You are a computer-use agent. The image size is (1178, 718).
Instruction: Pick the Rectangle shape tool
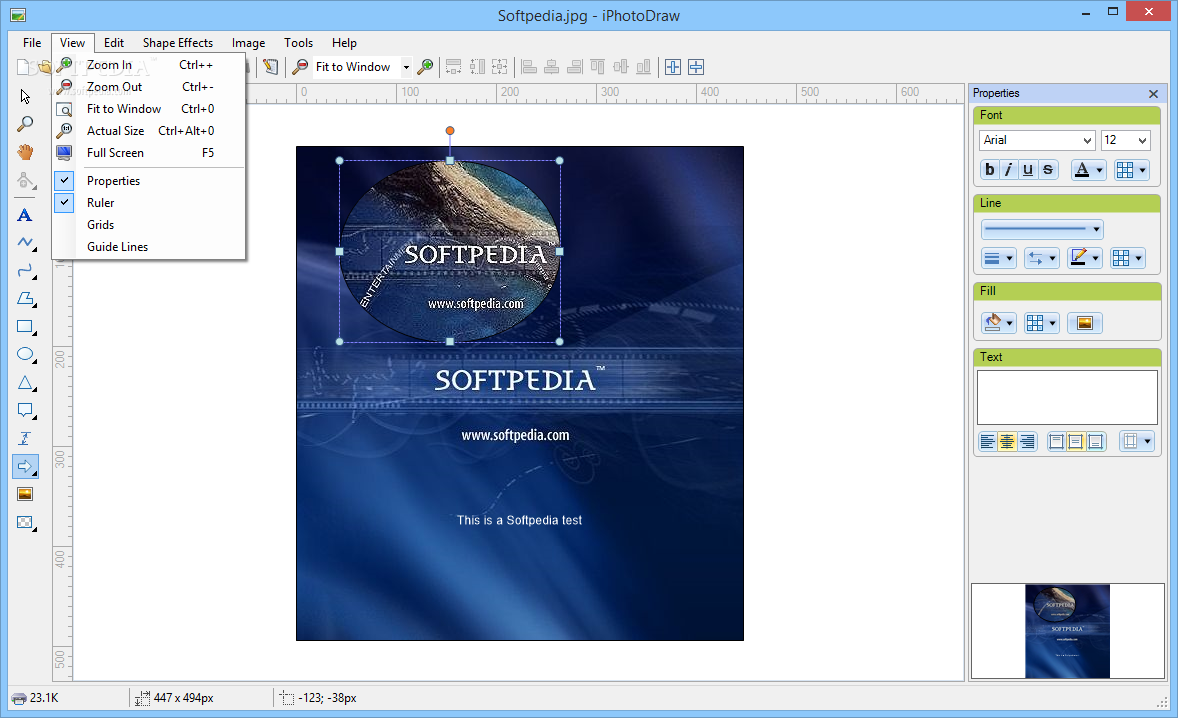click(x=25, y=327)
